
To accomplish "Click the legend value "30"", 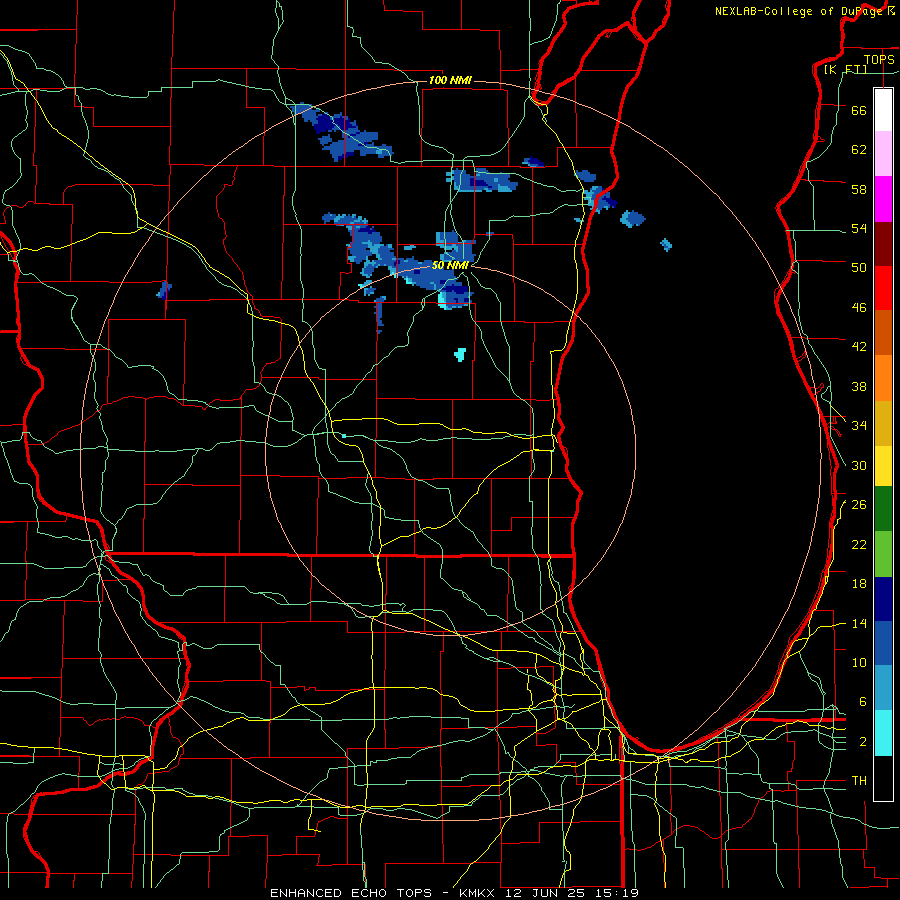I will (x=859, y=465).
